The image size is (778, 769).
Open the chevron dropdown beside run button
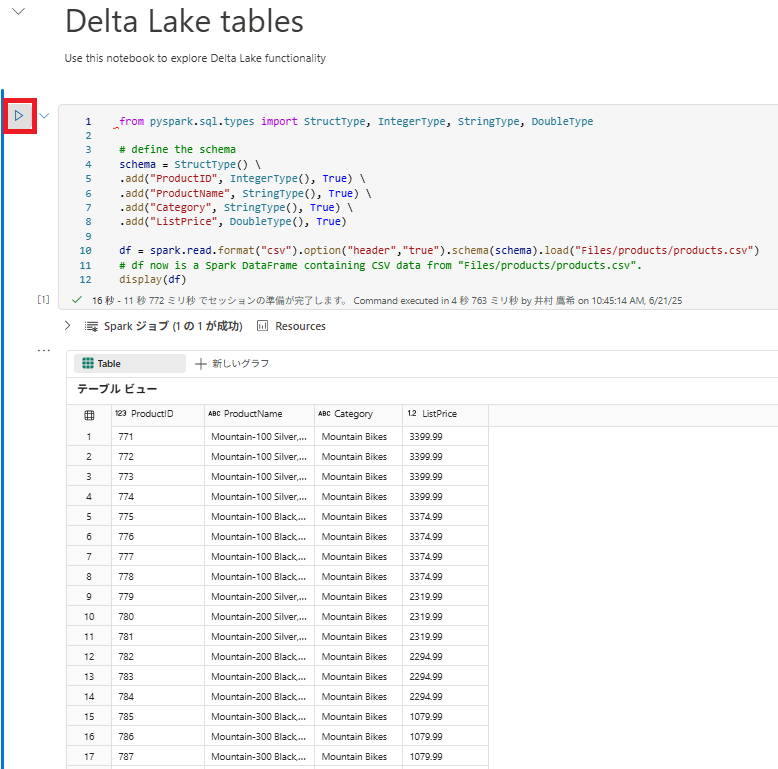(x=44, y=116)
